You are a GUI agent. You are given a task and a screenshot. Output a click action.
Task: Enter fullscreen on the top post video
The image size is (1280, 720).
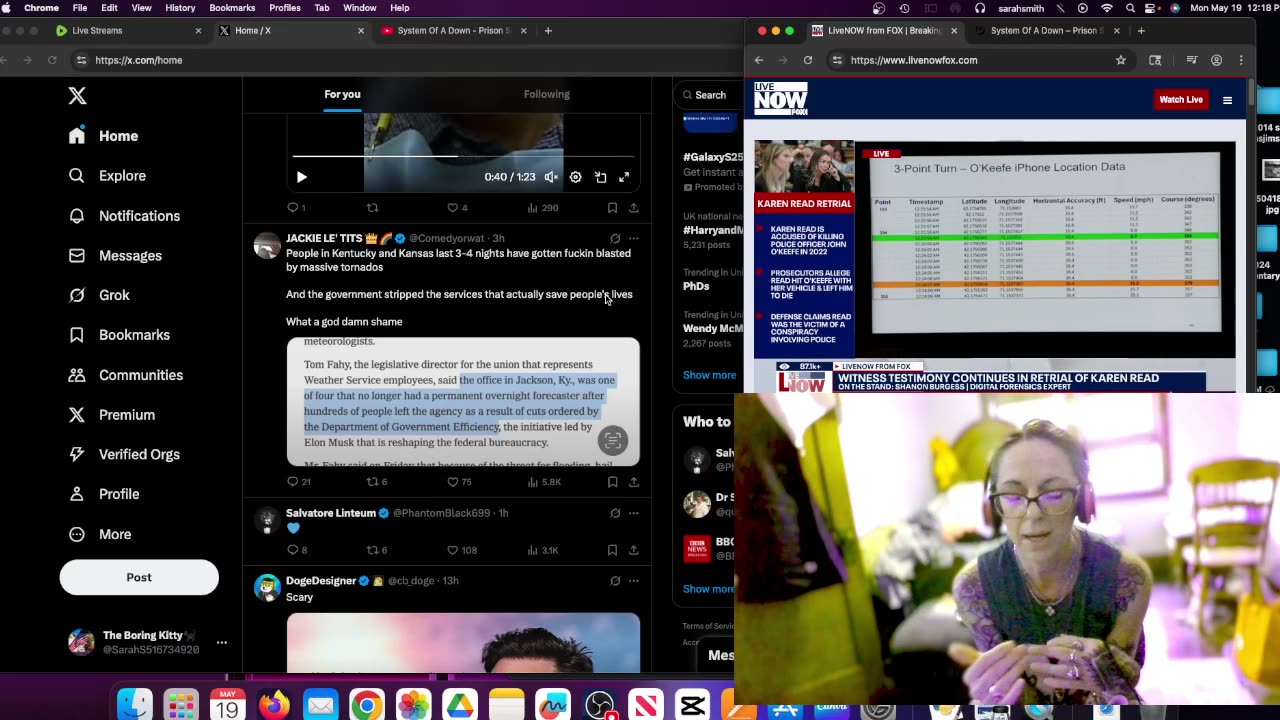point(624,177)
